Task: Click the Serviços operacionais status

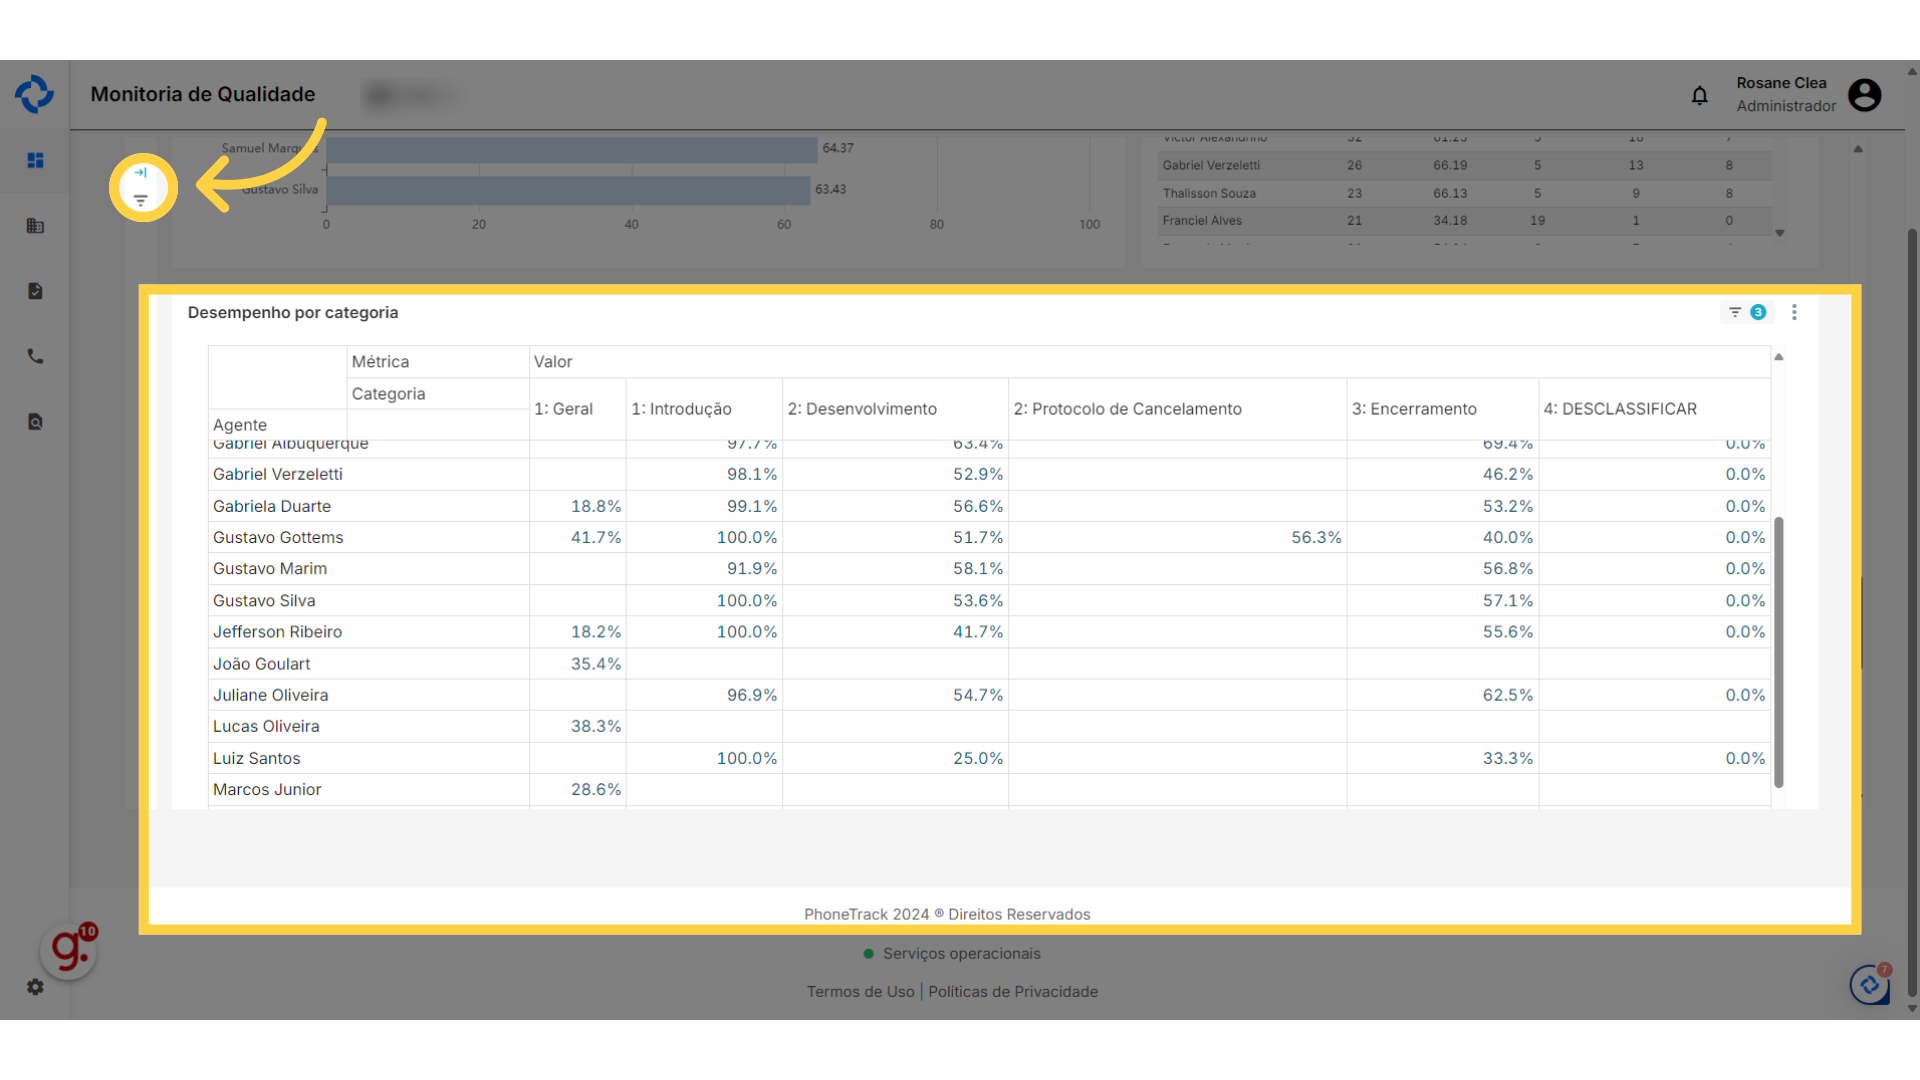Action: click(952, 953)
